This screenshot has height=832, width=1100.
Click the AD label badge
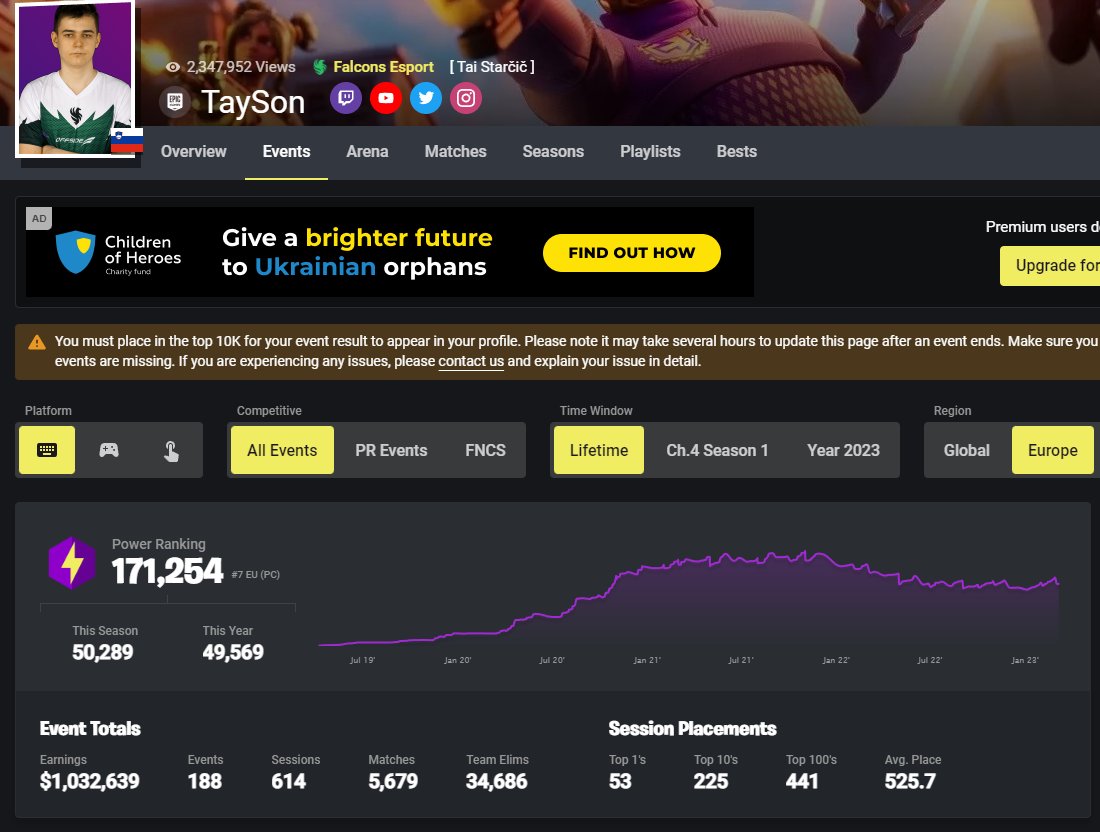[39, 218]
